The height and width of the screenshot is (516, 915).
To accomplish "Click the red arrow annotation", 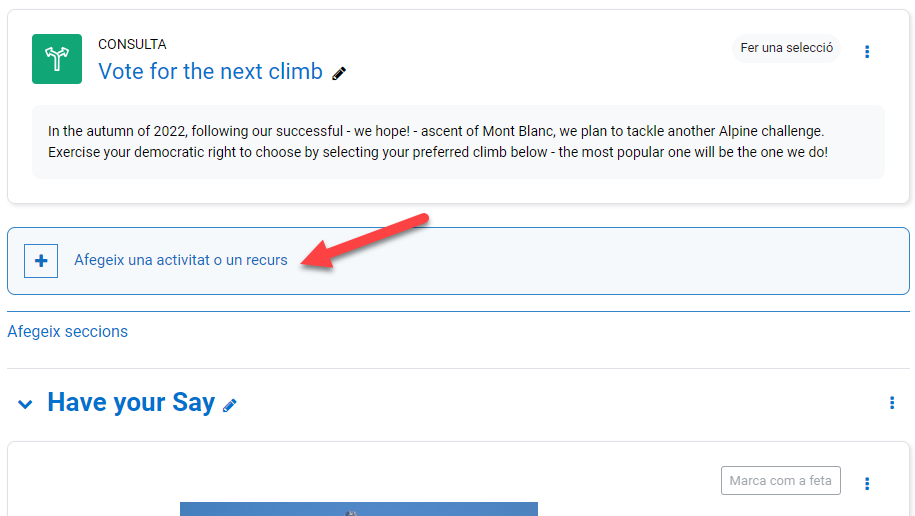I will click(x=368, y=238).
